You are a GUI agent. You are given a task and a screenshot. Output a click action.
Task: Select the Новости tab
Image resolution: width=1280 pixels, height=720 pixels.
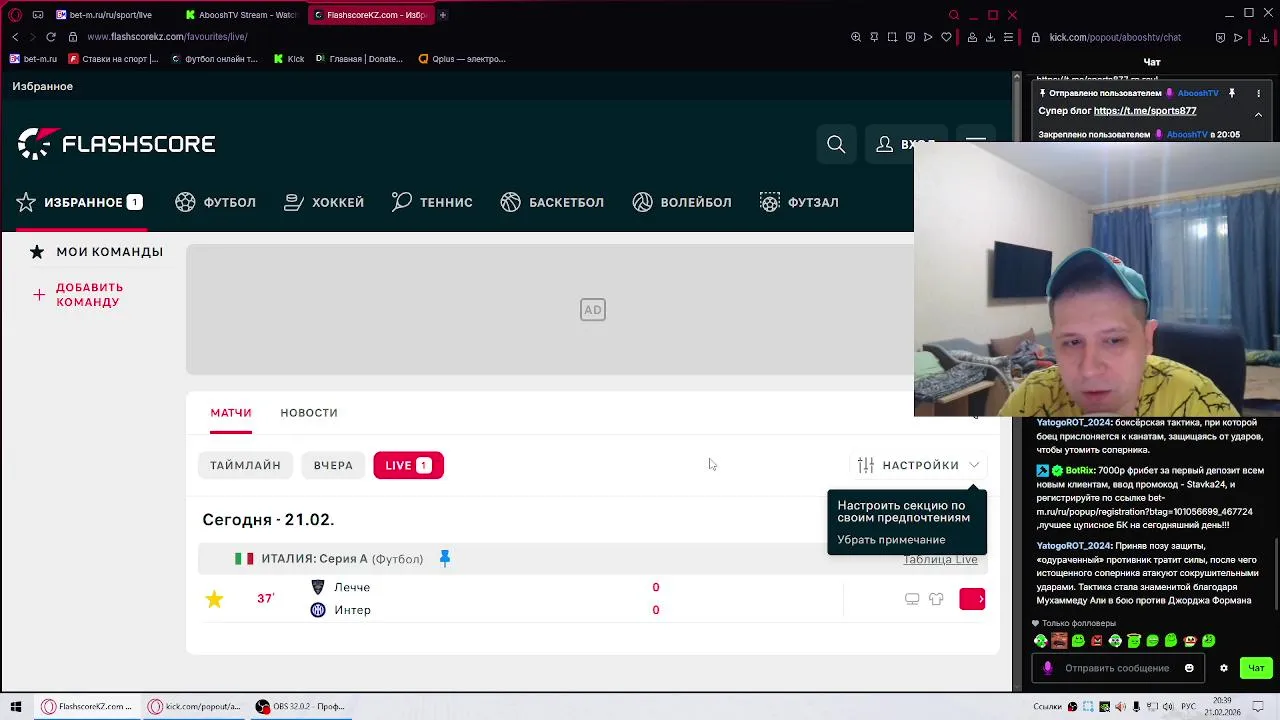[x=309, y=412]
